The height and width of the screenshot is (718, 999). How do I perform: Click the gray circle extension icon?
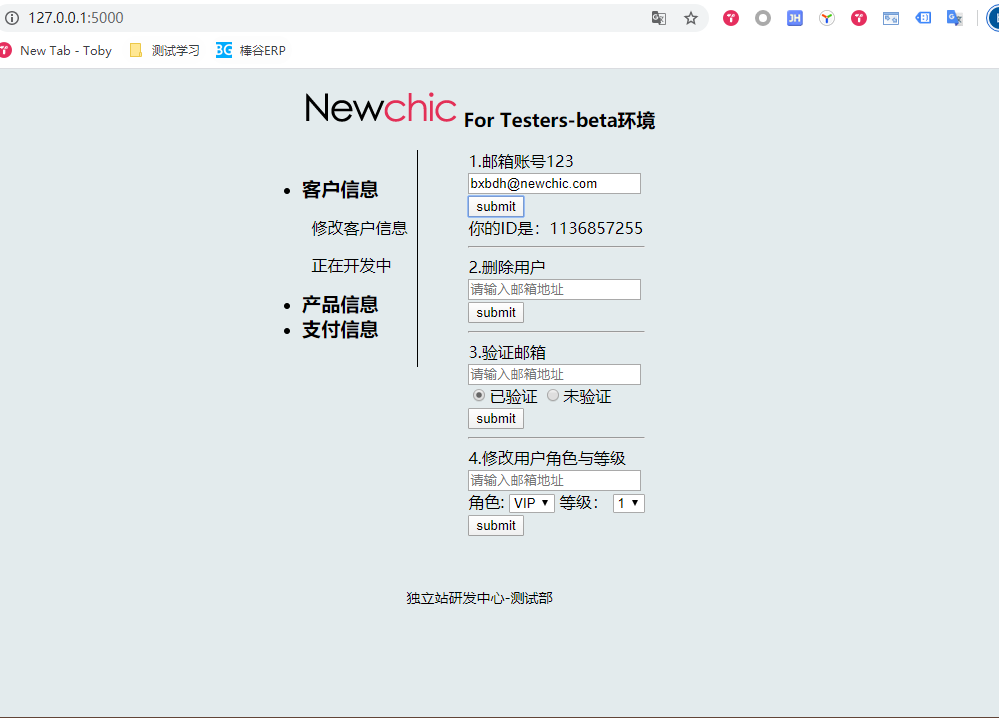763,18
